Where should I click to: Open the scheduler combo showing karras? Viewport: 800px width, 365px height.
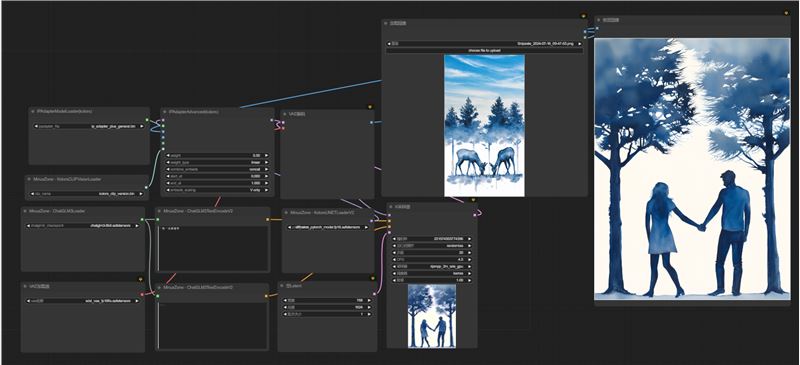[x=432, y=273]
